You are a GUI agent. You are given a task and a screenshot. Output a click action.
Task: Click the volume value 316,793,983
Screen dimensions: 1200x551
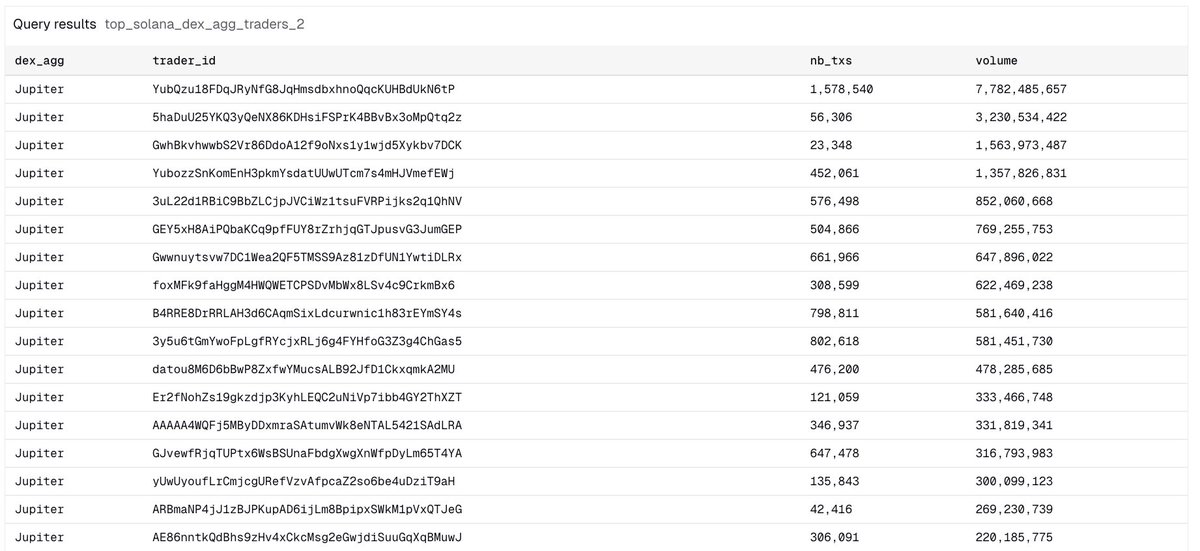click(1014, 453)
